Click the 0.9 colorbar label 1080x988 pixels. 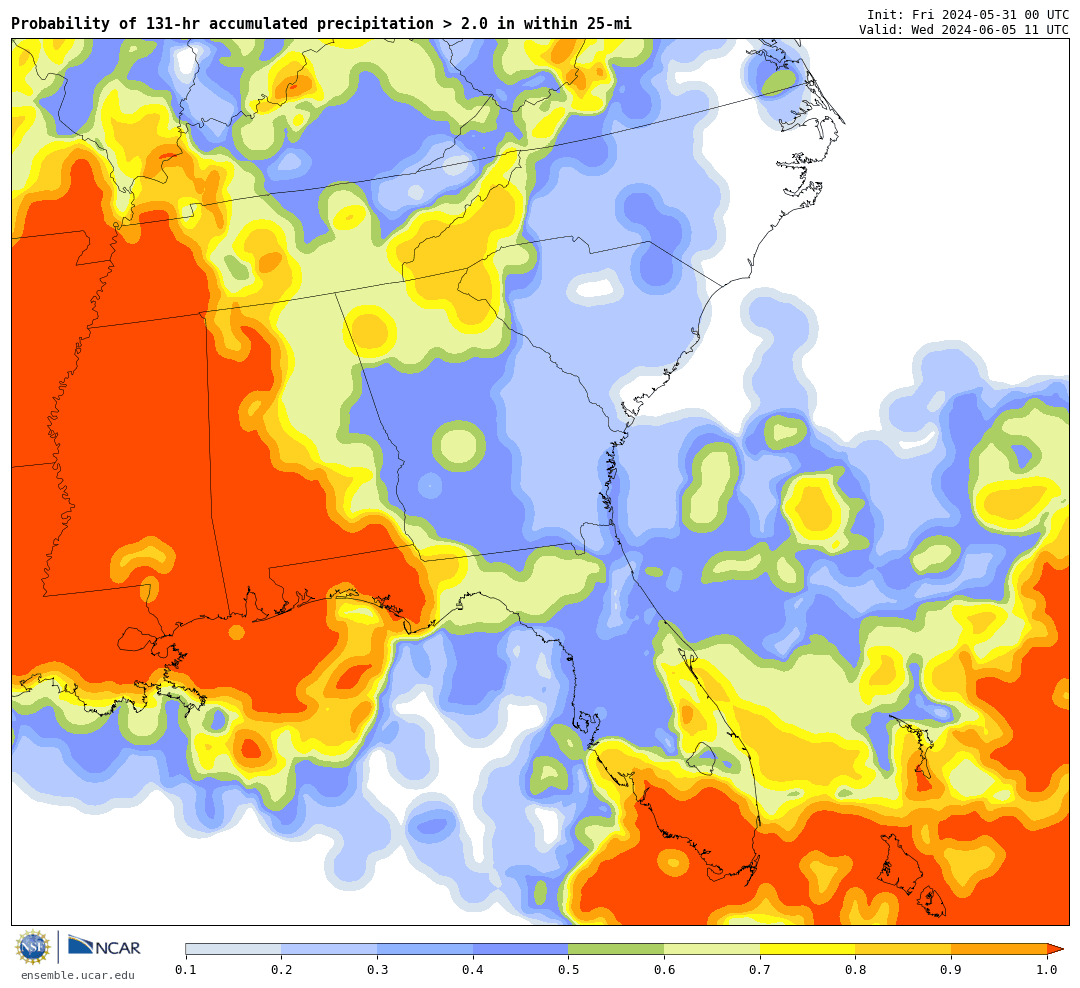click(x=952, y=970)
